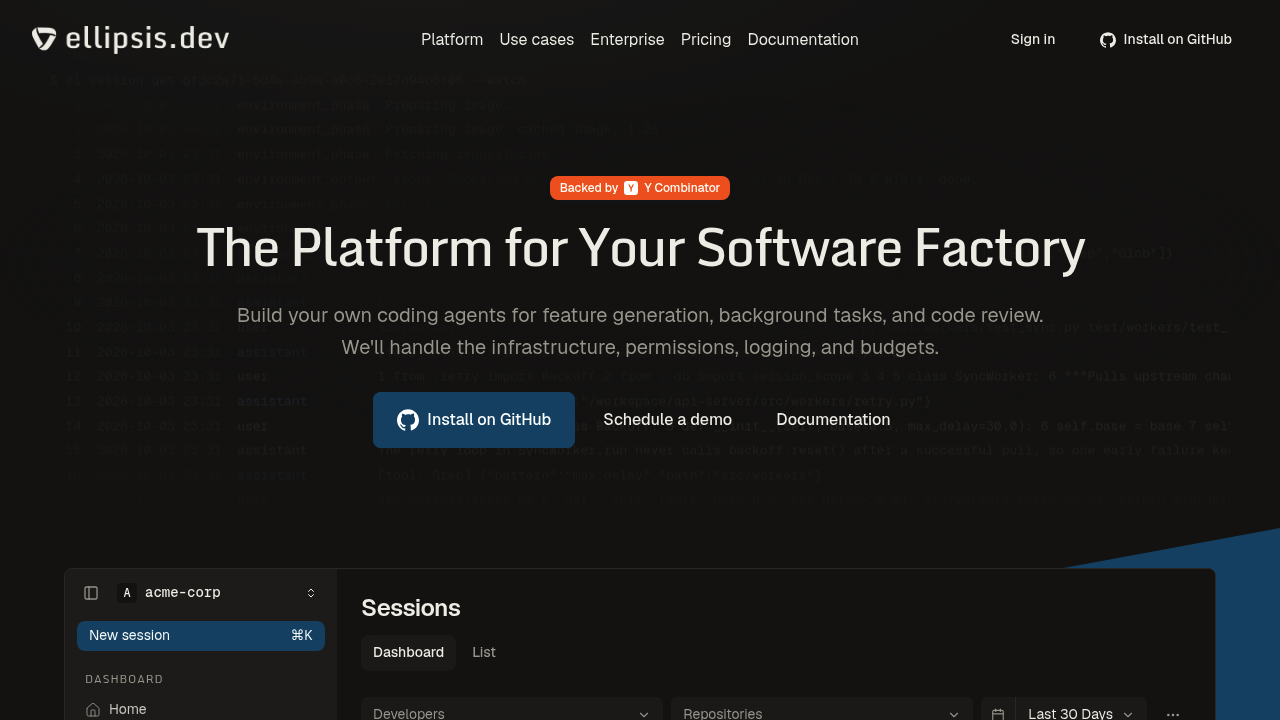Click the blue Install on GitHub hero button
Screen dimensions: 1280x720
(474, 420)
